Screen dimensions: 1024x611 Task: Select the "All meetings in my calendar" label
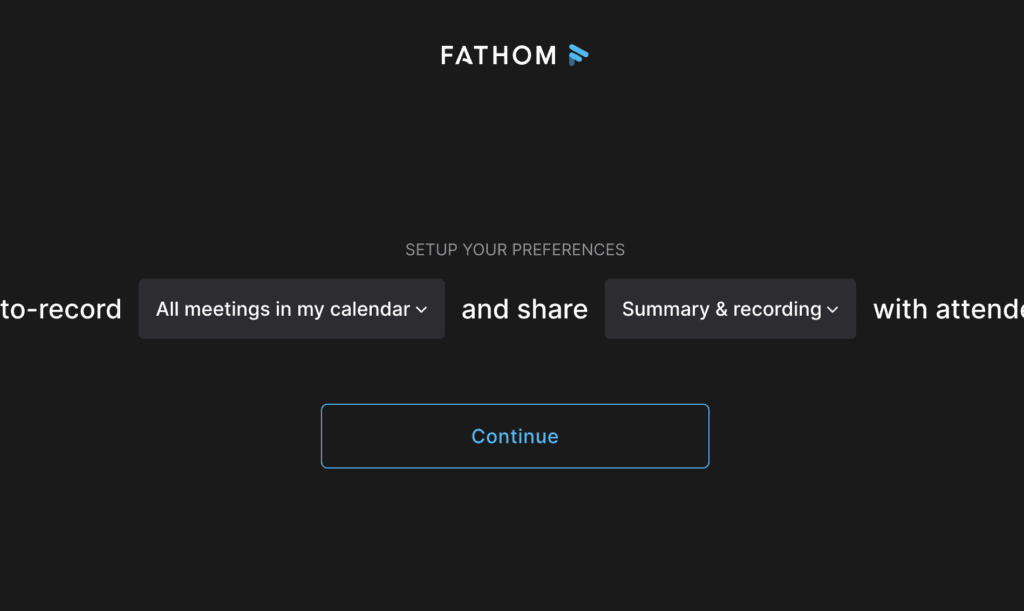pyautogui.click(x=283, y=309)
